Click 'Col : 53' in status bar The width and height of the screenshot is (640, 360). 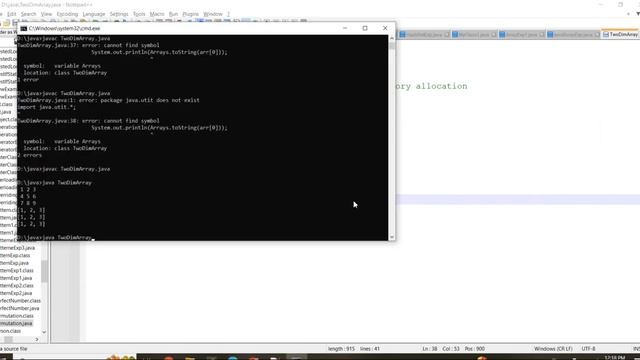coord(451,349)
